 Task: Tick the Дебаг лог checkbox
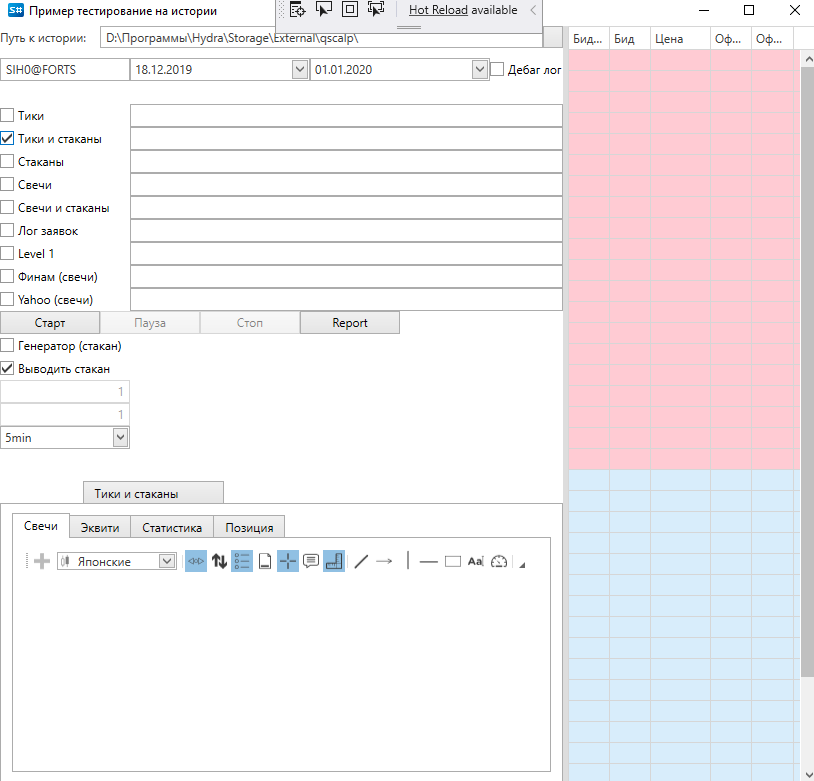[497, 70]
